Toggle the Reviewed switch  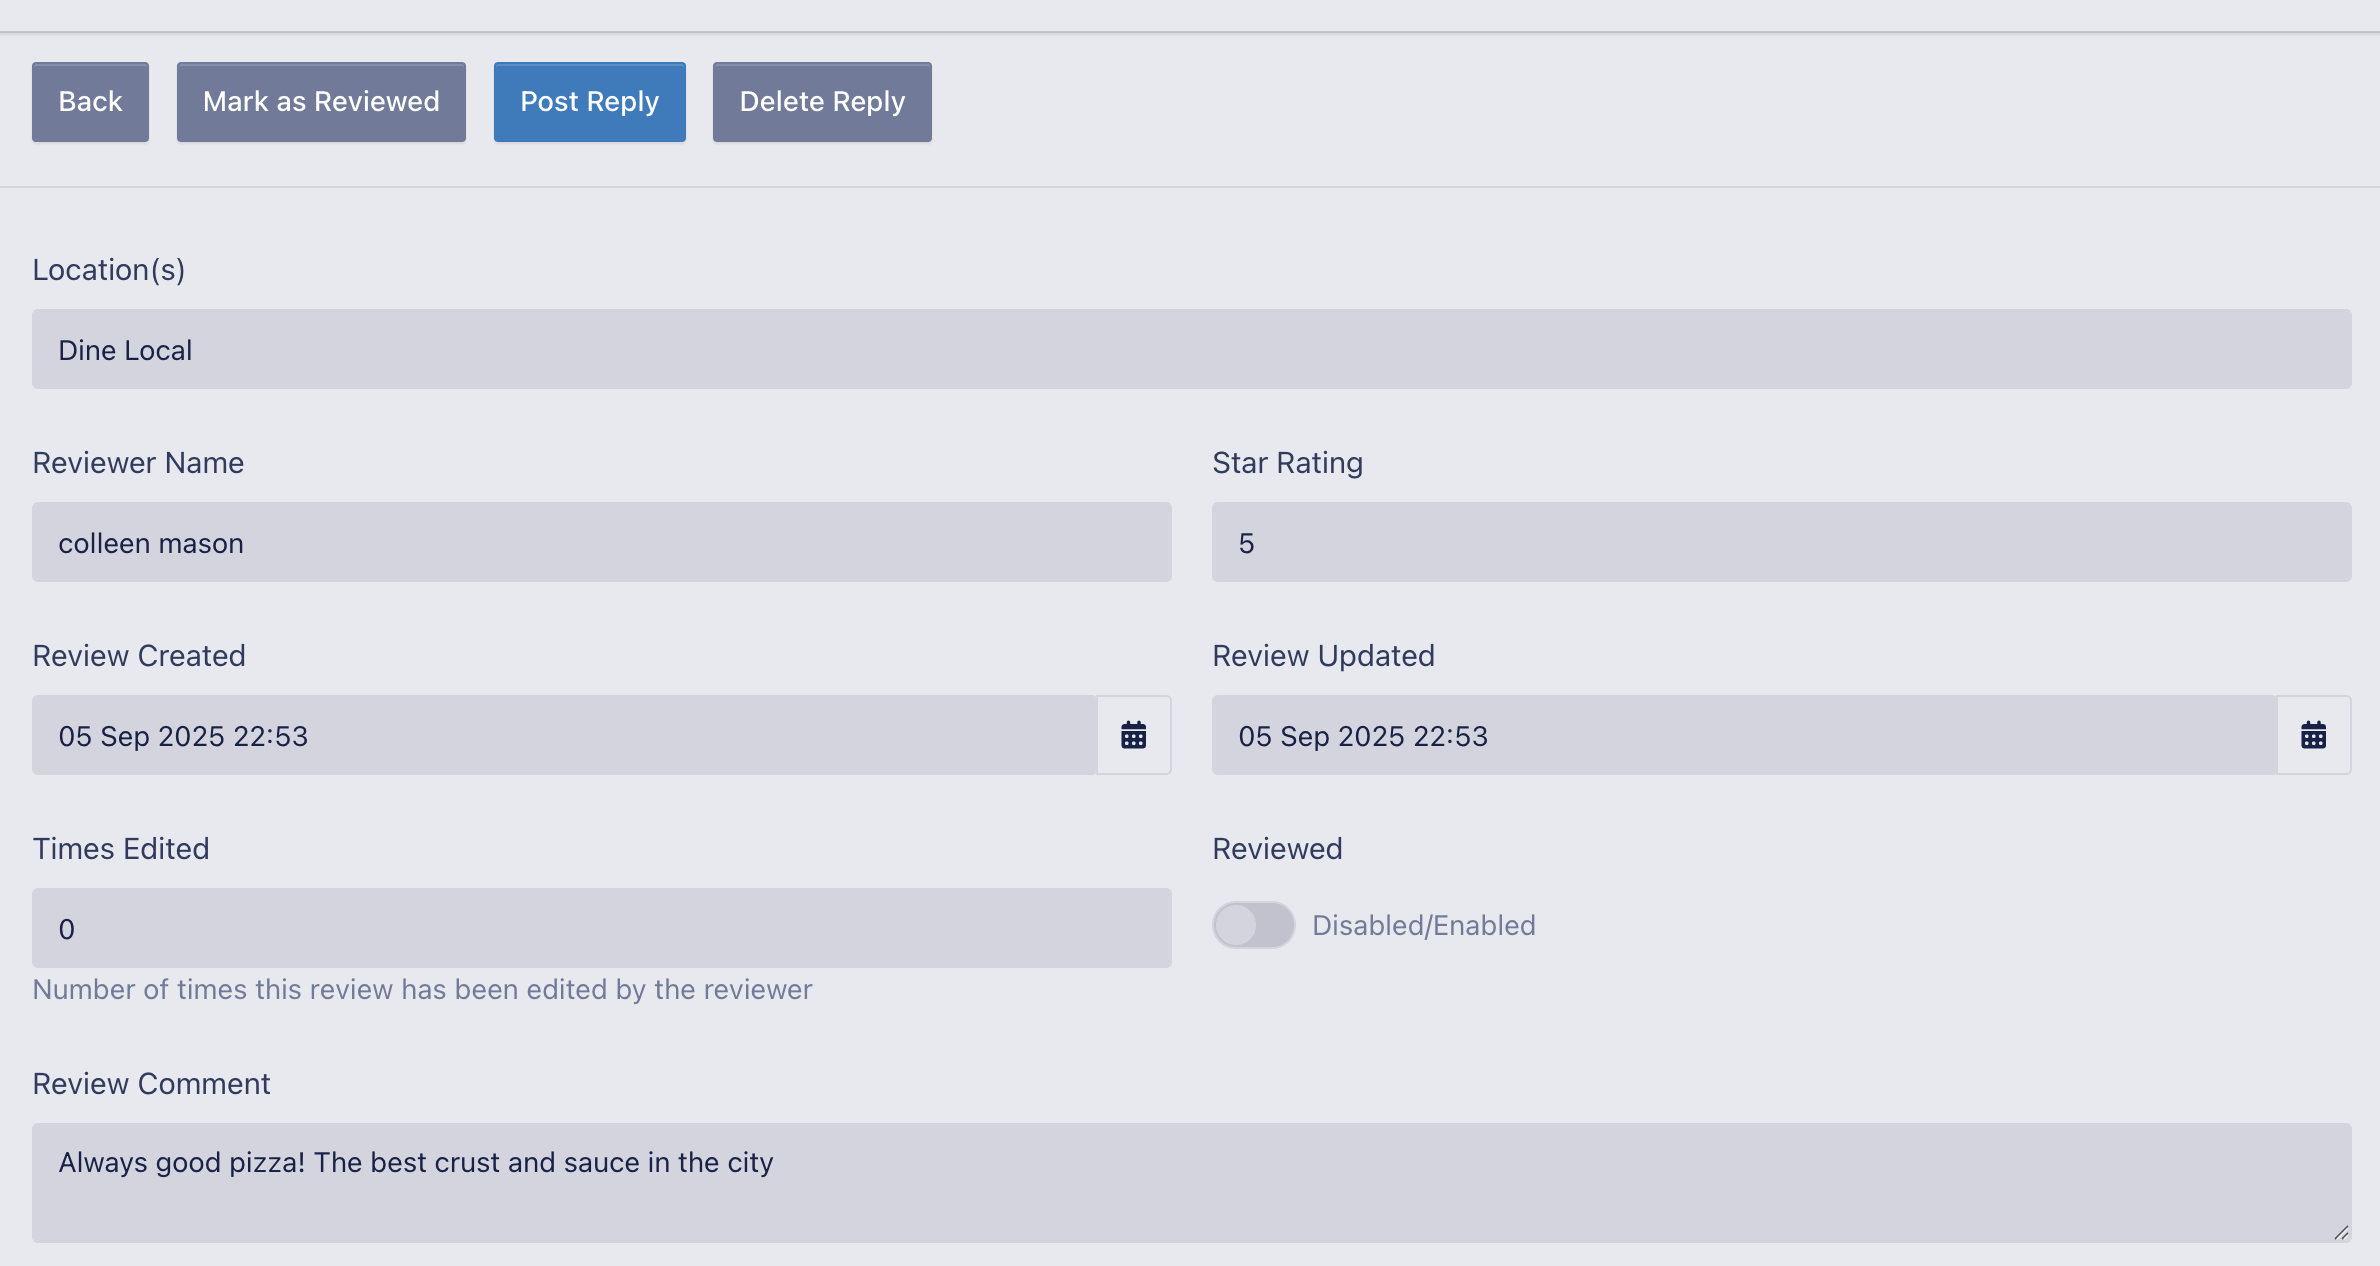click(1253, 925)
